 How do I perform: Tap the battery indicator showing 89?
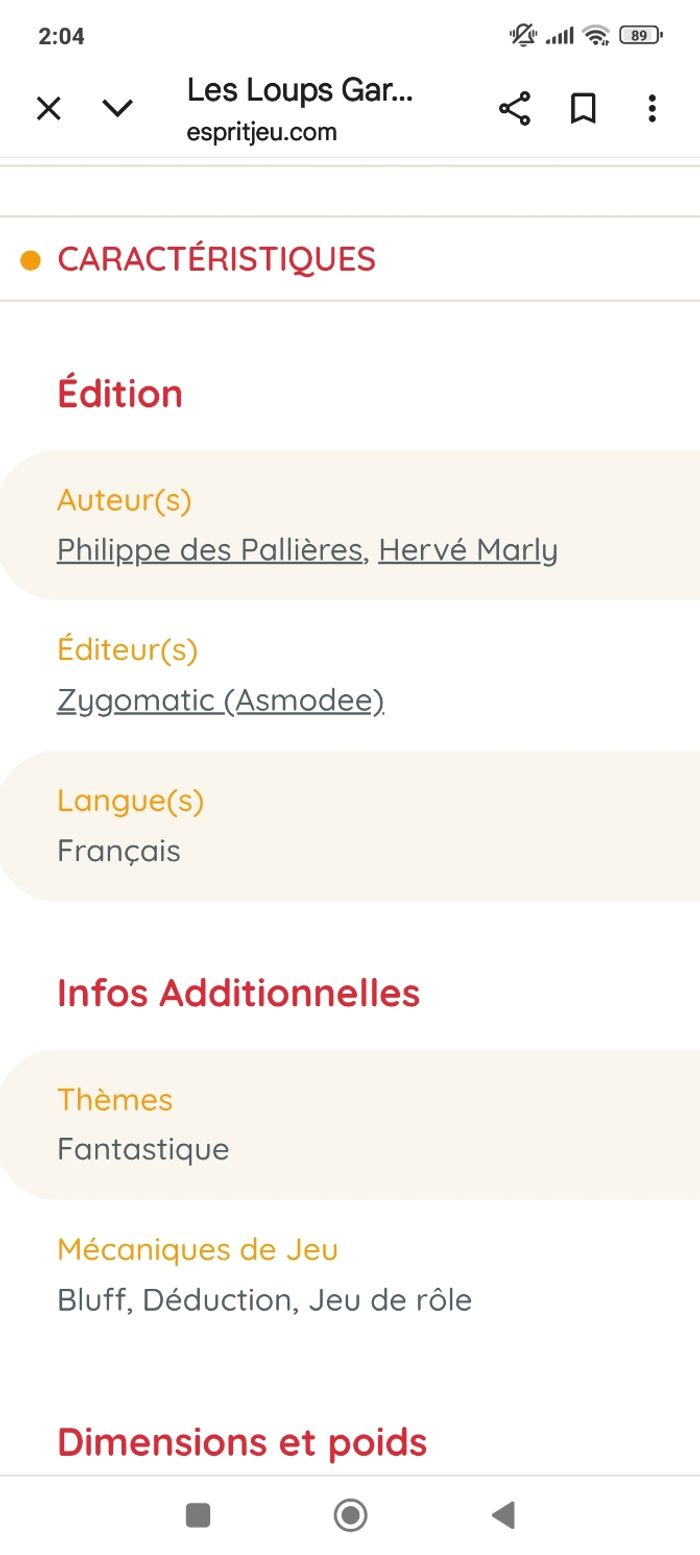(x=640, y=36)
